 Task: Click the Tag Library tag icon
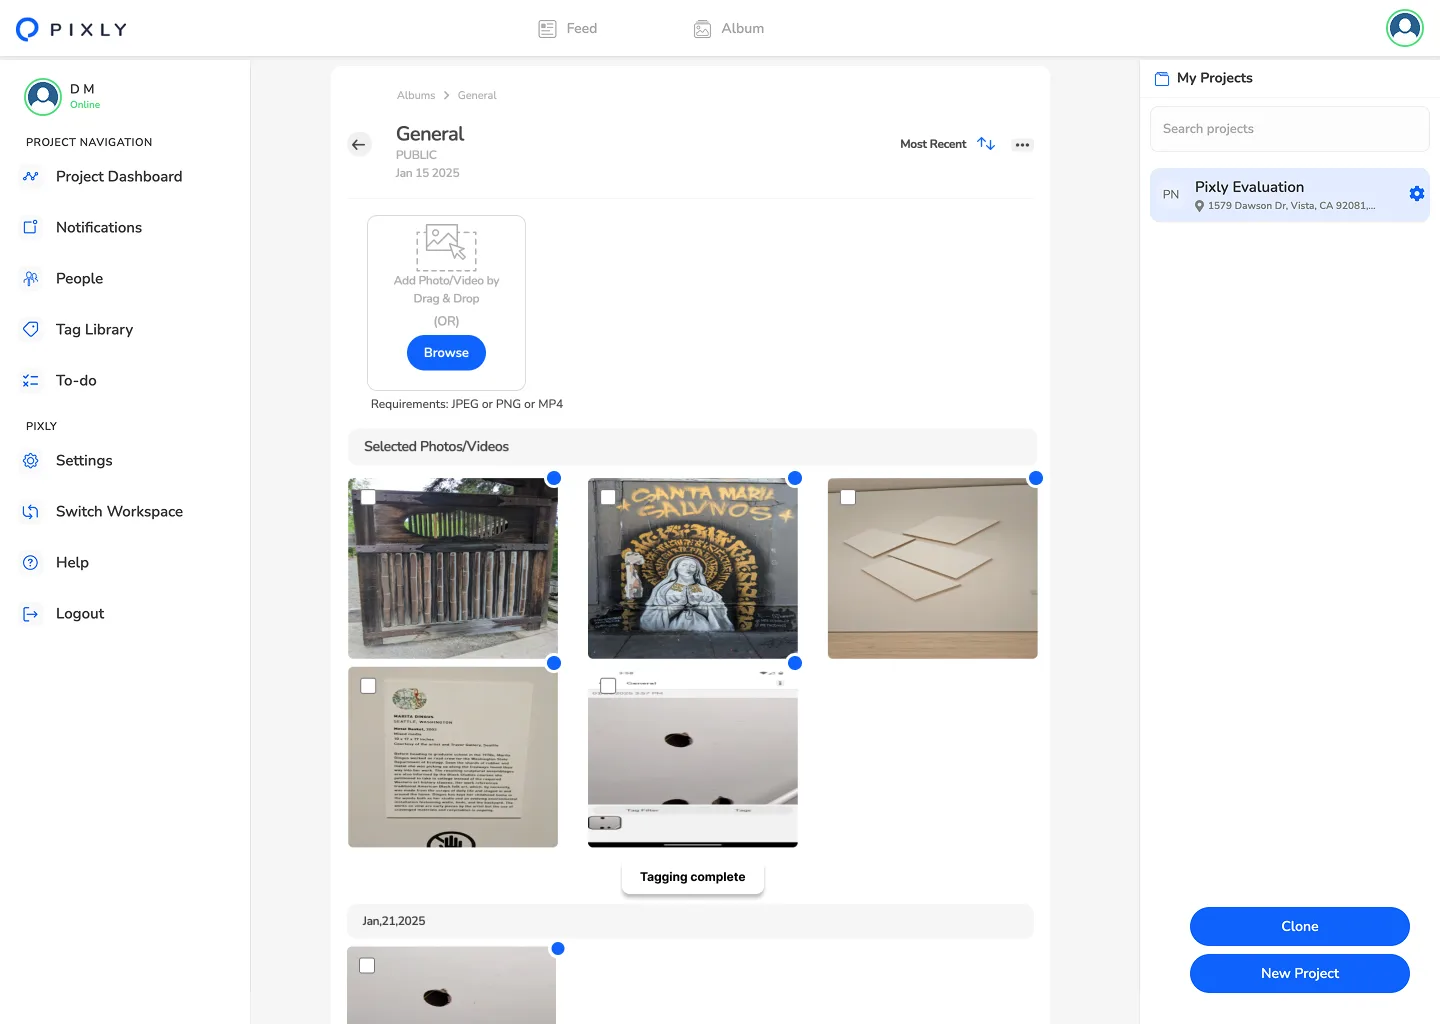[31, 330]
